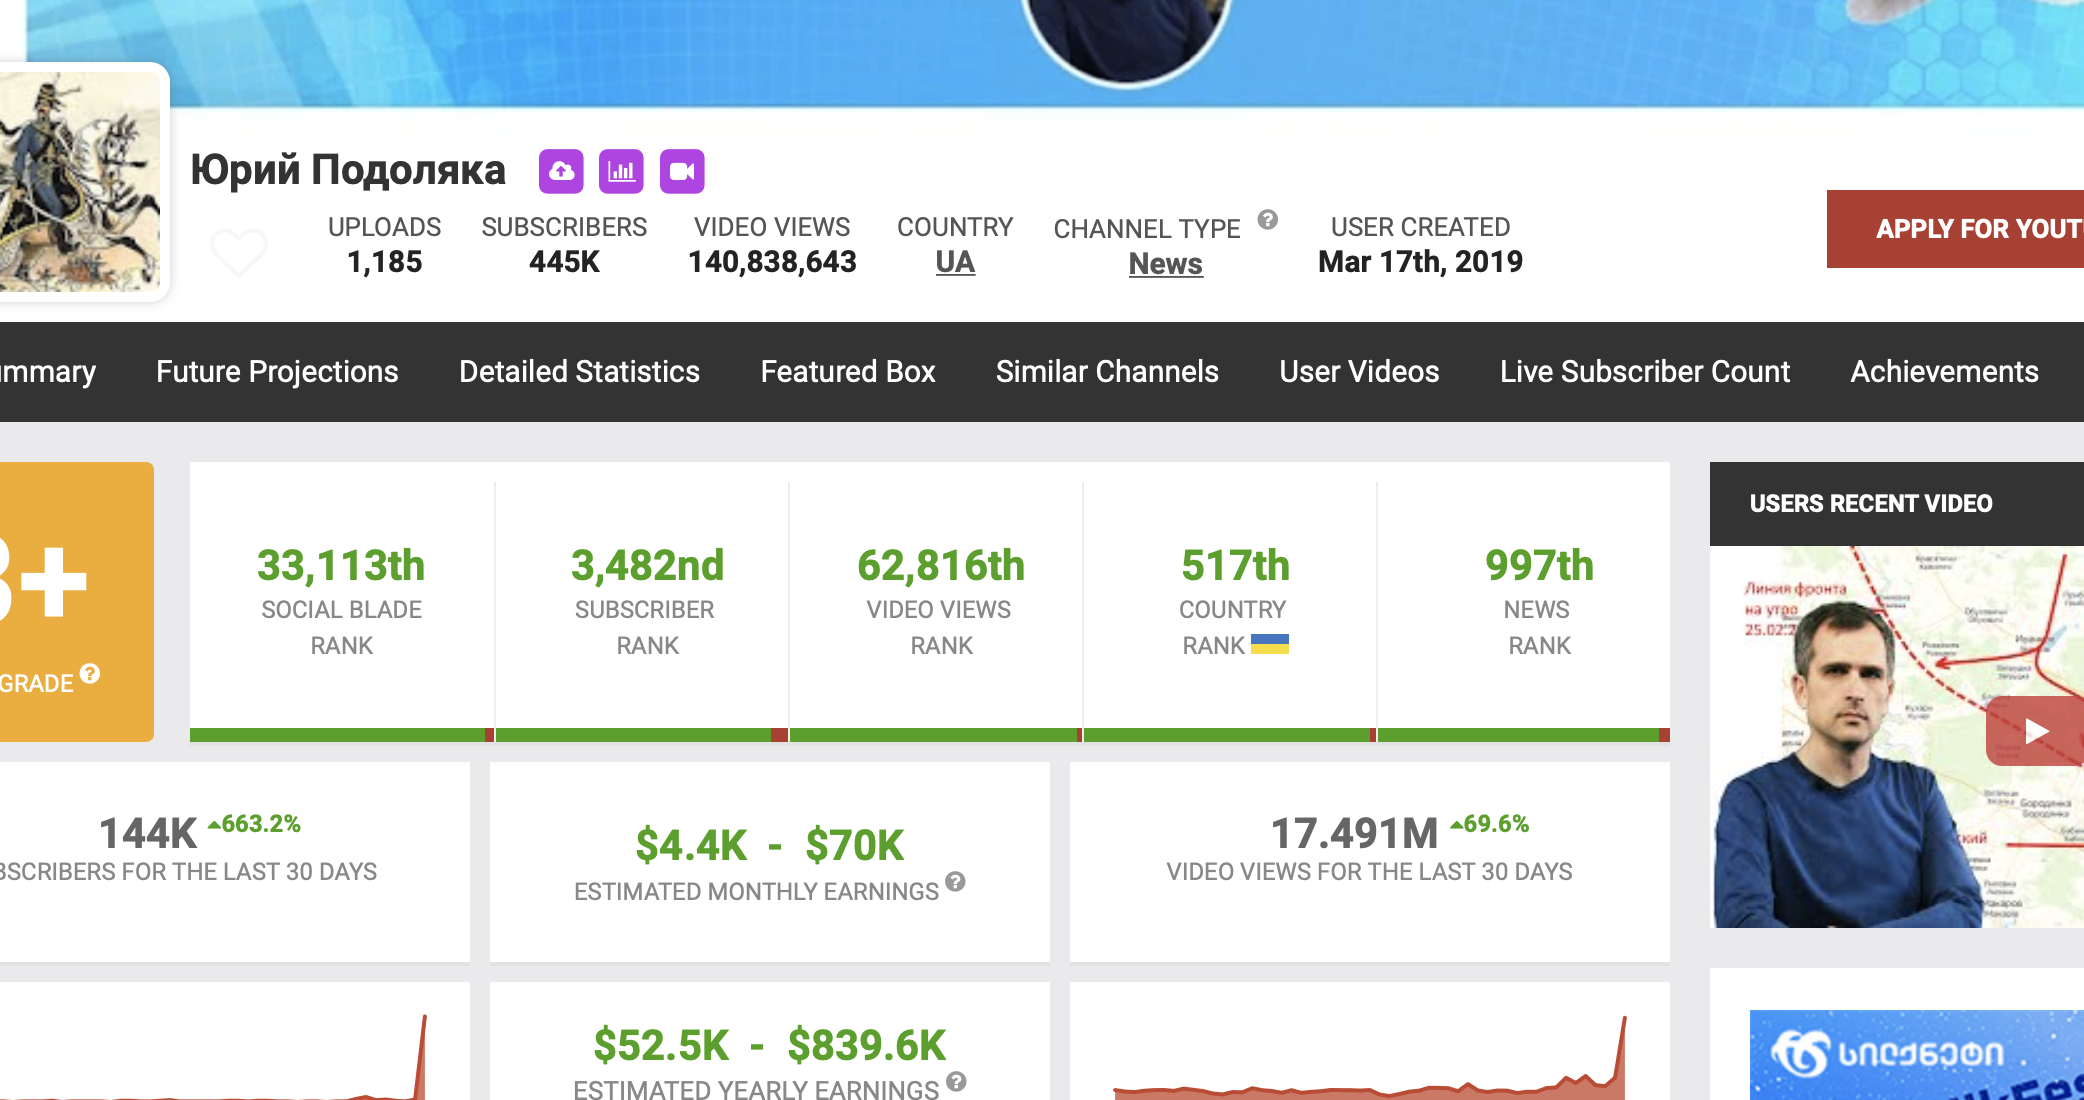Click the News channel type link

1165,264
